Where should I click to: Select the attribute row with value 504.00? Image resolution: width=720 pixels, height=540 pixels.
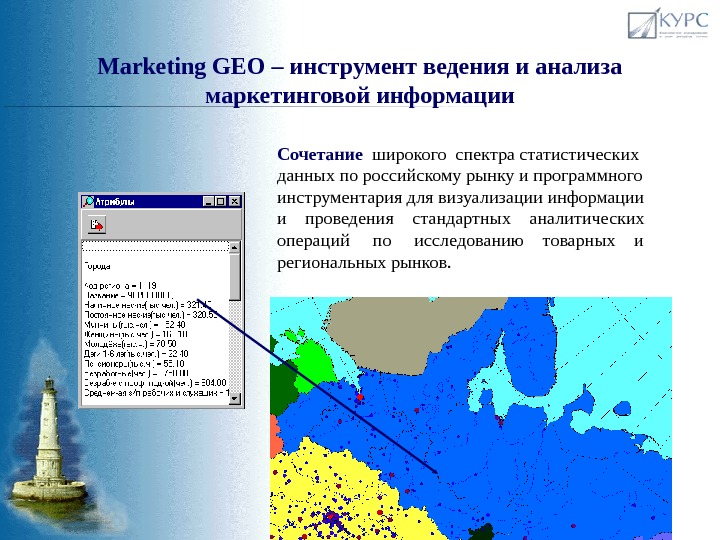(155, 383)
